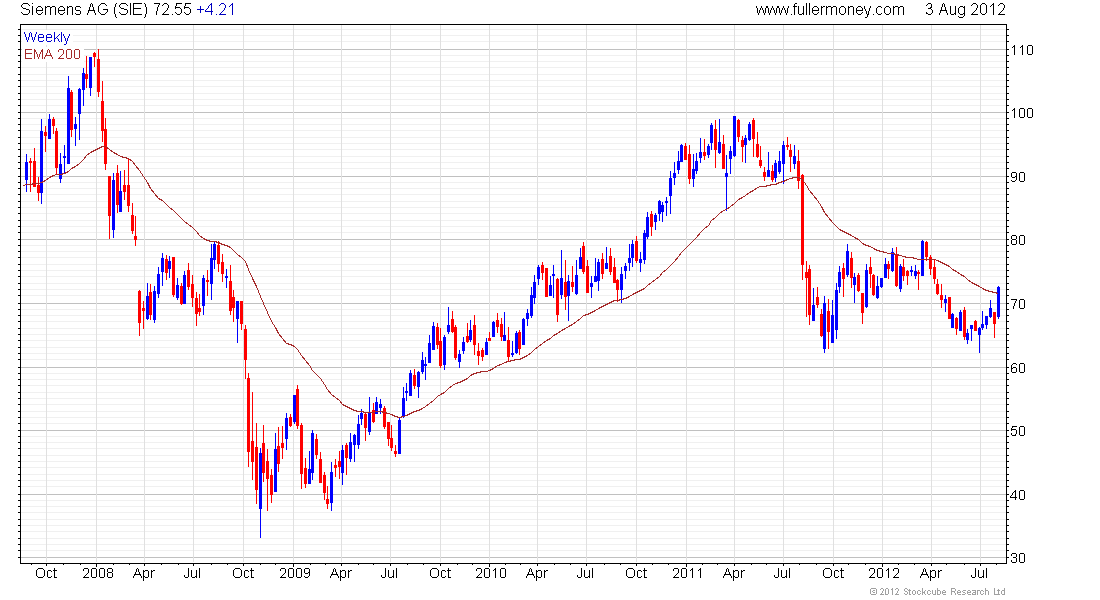Click the peak candle near 110 in 2008
The width and height of the screenshot is (1100, 600).
click(98, 72)
